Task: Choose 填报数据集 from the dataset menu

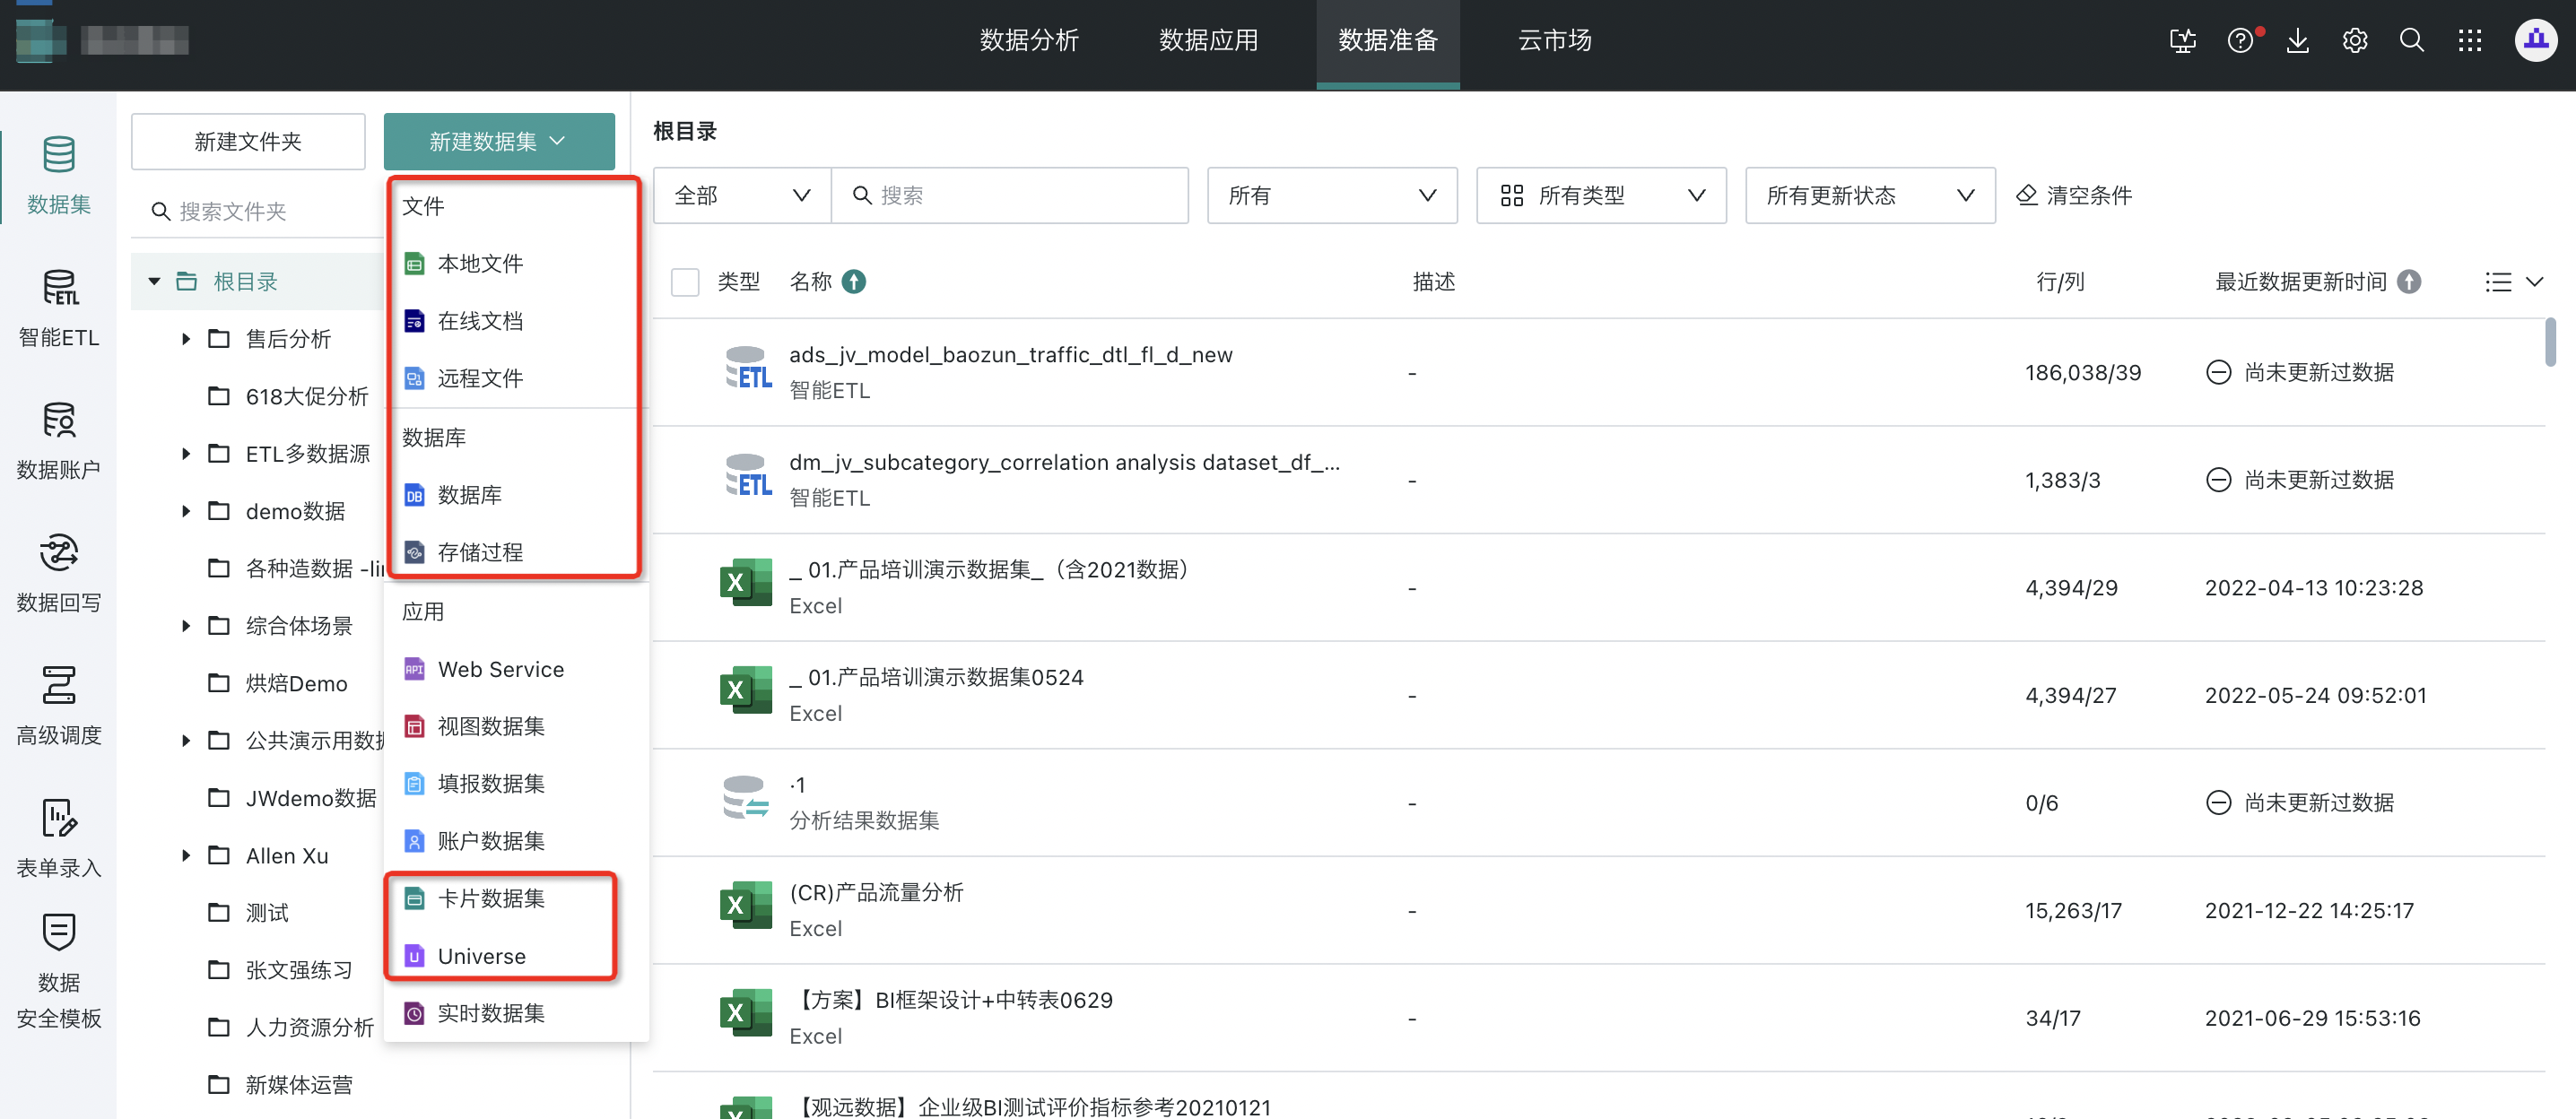Action: (516, 783)
